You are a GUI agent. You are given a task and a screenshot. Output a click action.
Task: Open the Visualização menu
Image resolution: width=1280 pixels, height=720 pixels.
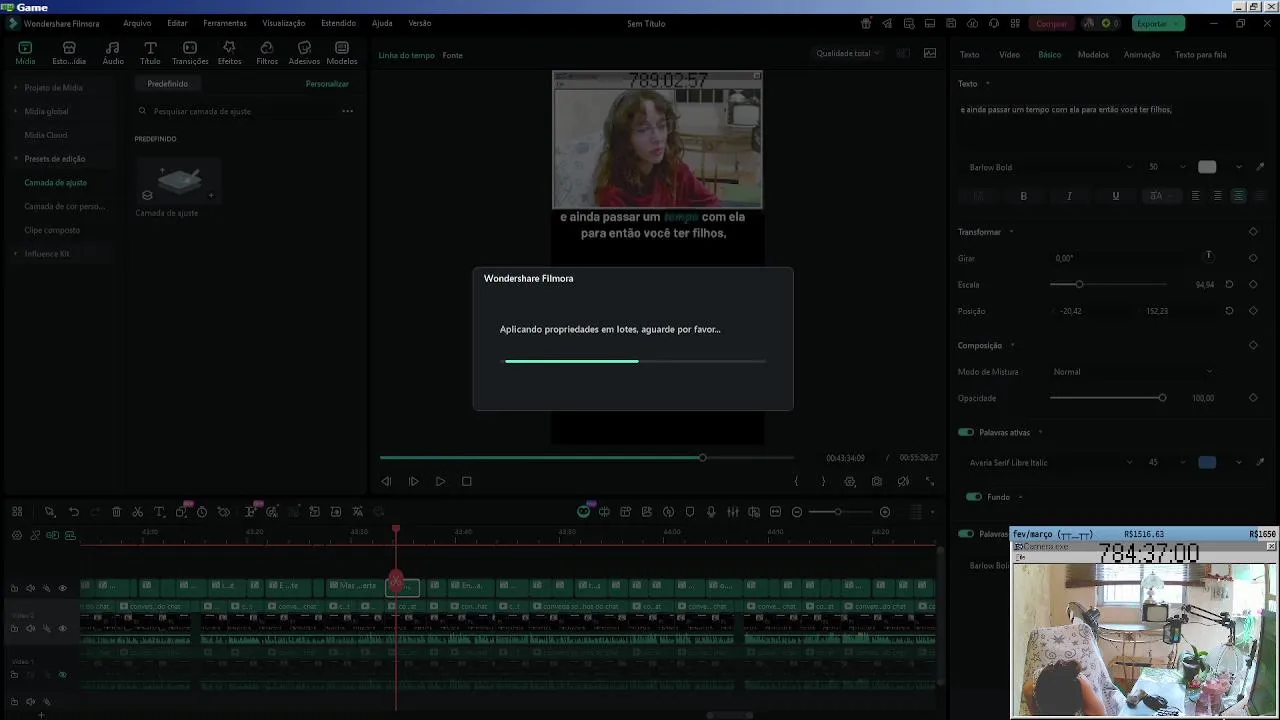pos(284,23)
